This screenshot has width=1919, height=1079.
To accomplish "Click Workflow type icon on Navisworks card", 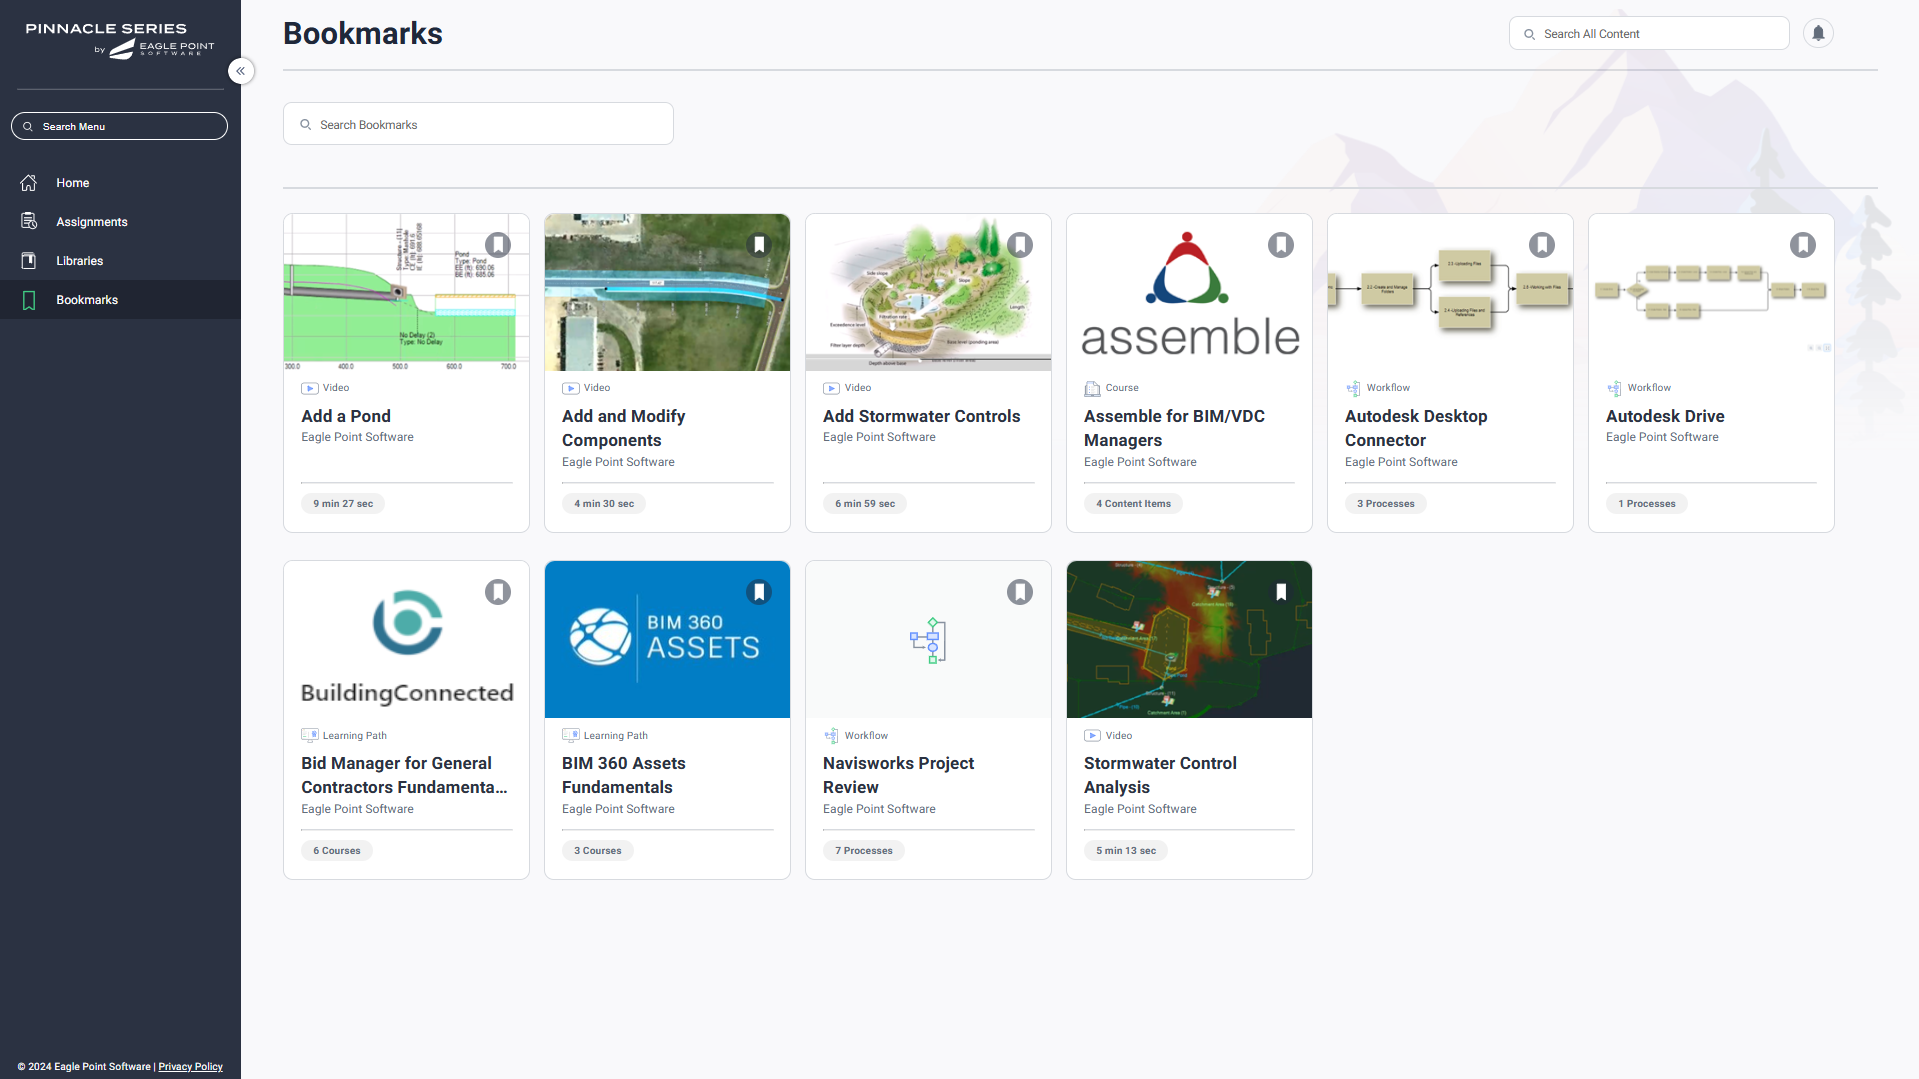I will (x=832, y=735).
